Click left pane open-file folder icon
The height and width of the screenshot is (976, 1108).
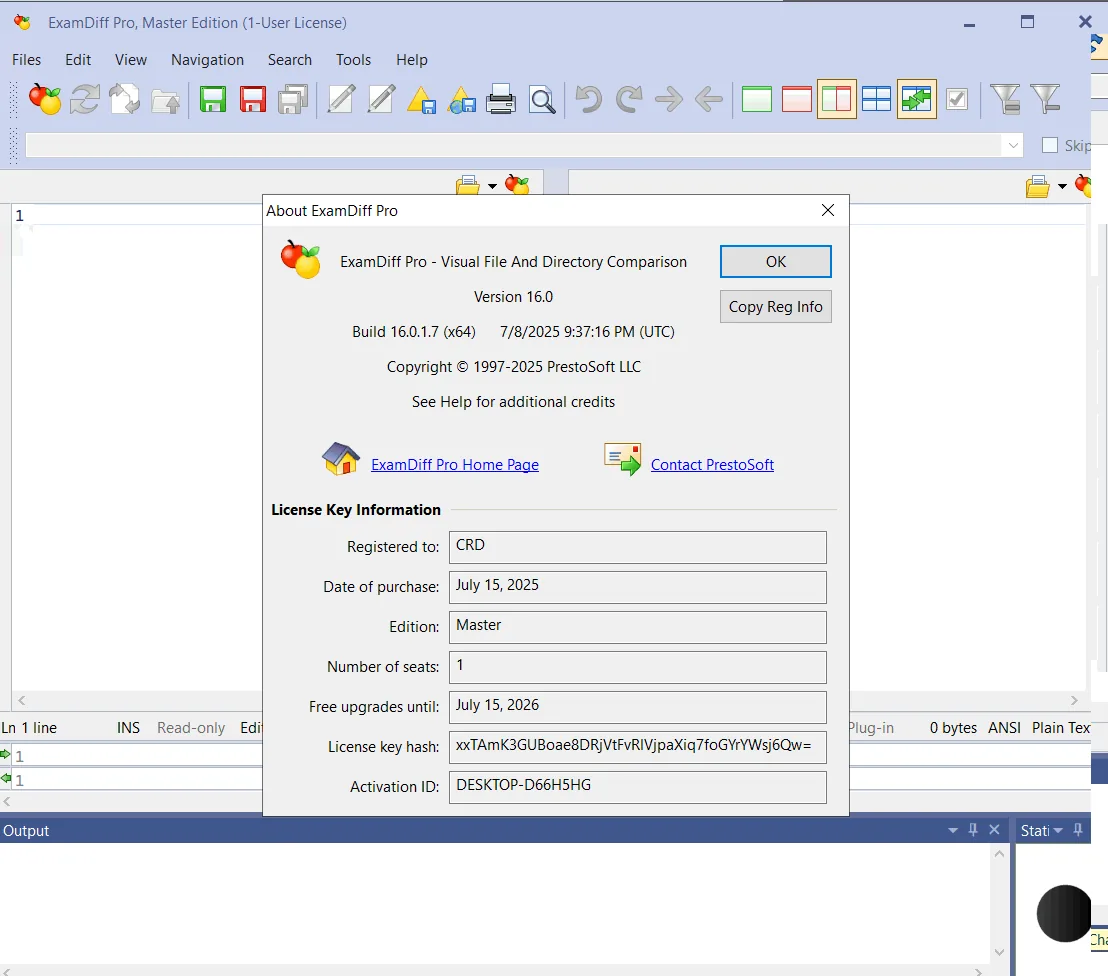(x=467, y=185)
